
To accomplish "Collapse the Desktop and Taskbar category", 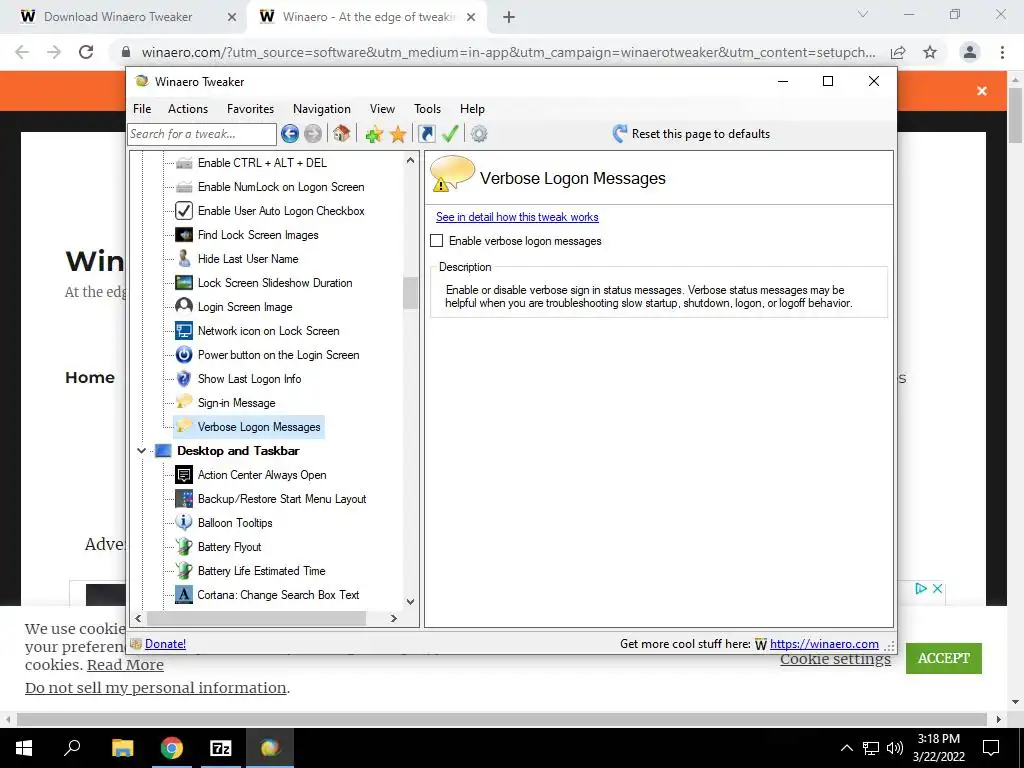I will (141, 451).
